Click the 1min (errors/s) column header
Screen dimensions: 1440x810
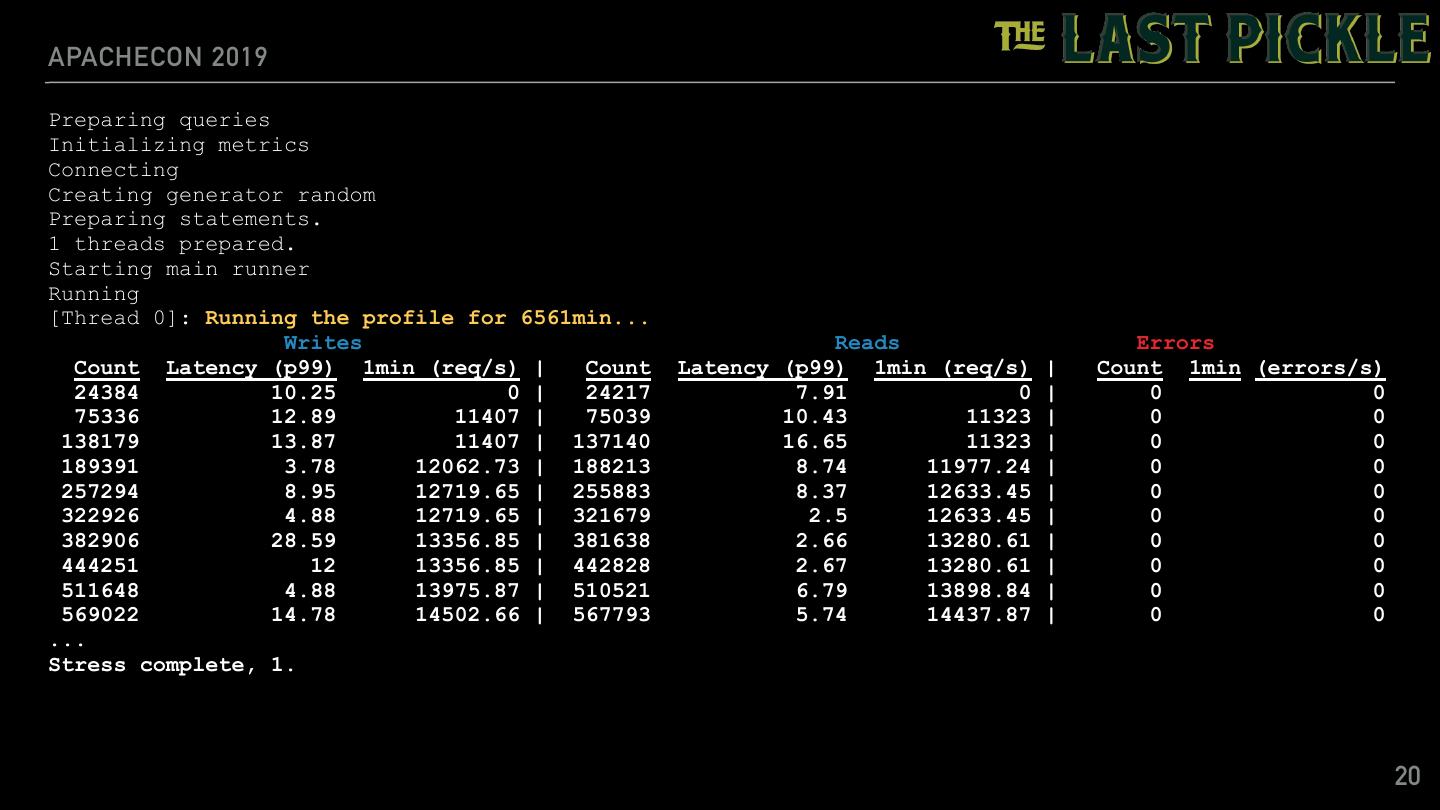tap(1285, 368)
